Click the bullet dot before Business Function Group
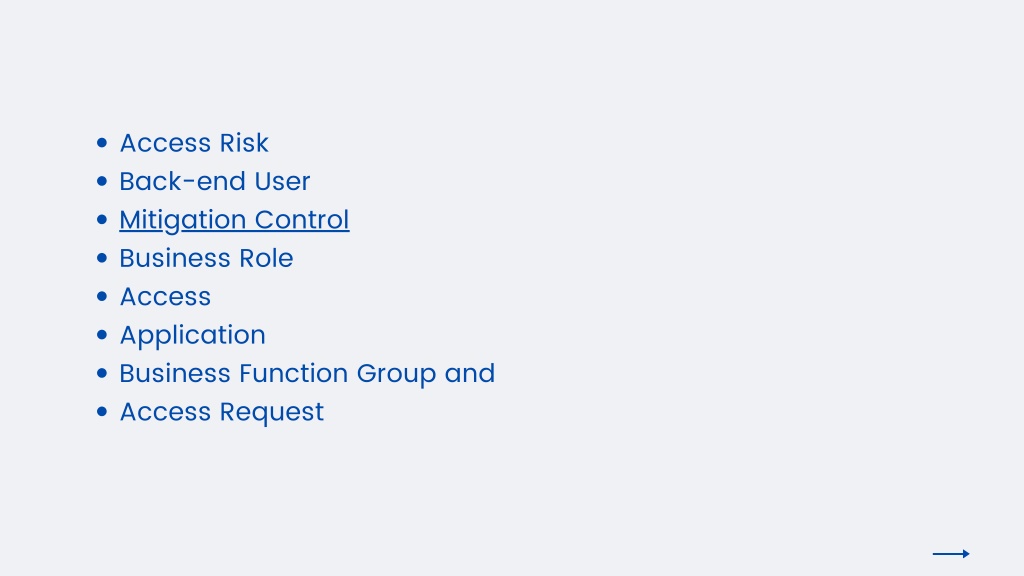1024x576 pixels. [102, 374]
